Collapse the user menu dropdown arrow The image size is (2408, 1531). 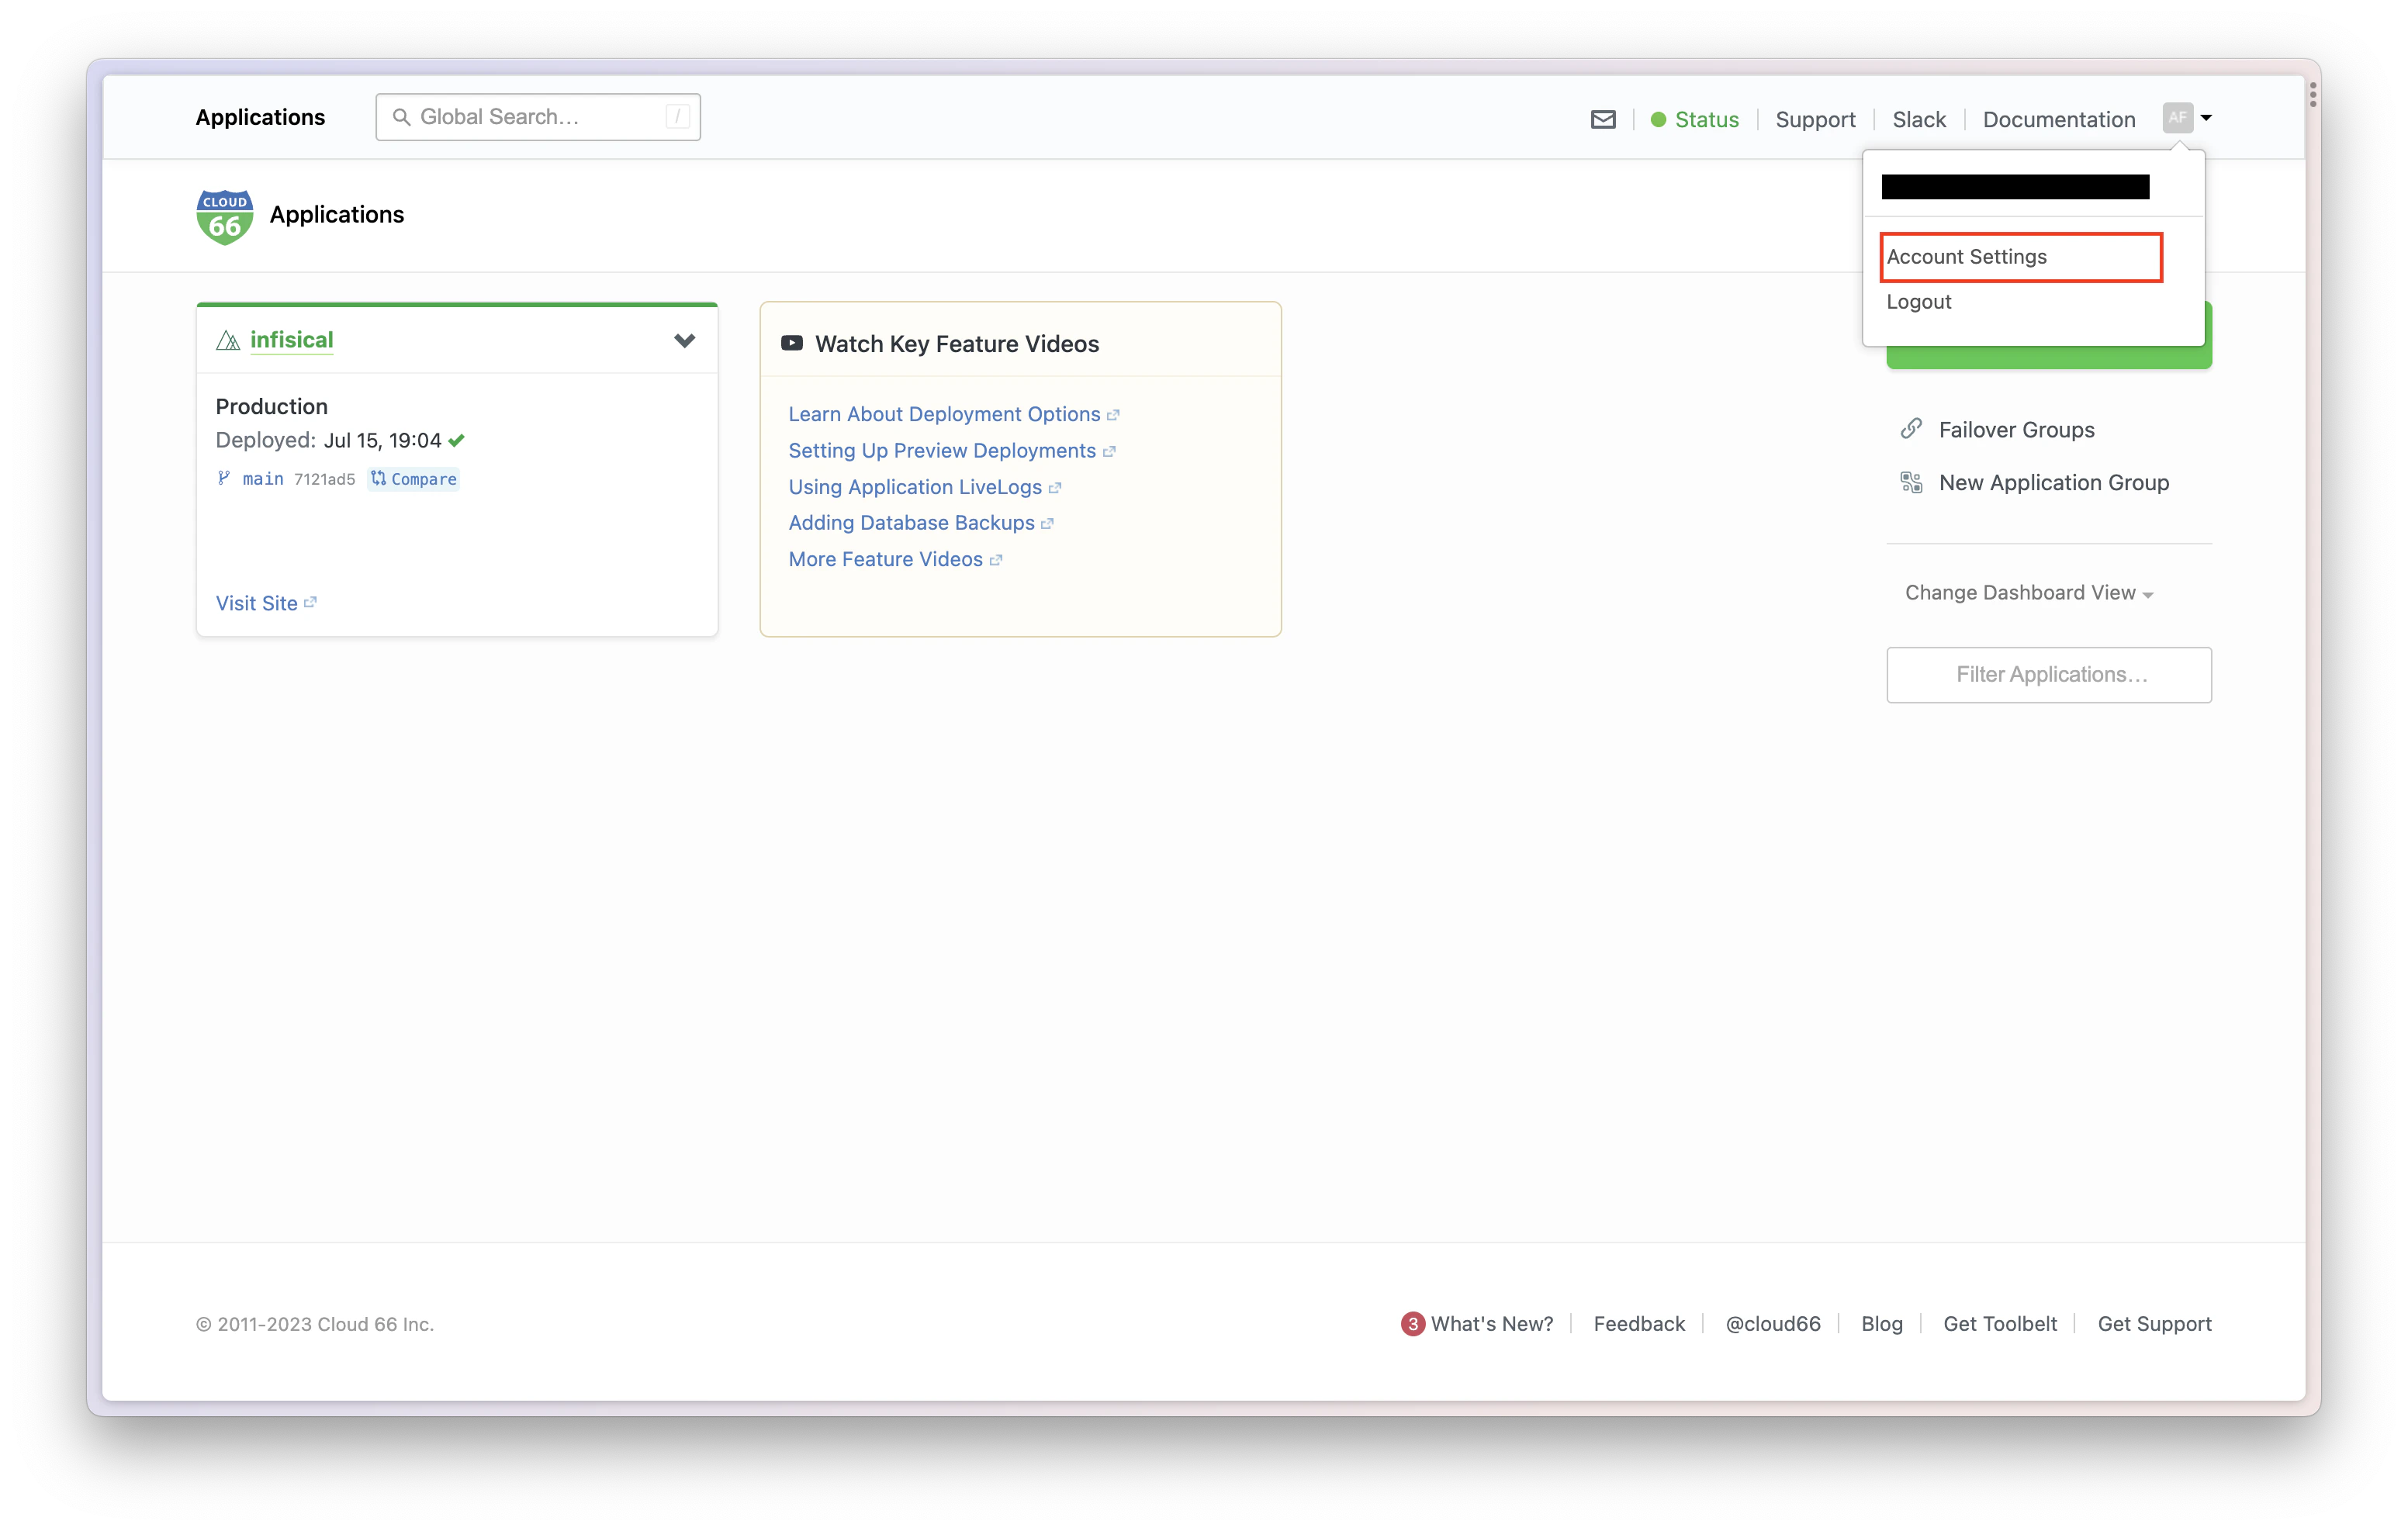point(2206,118)
